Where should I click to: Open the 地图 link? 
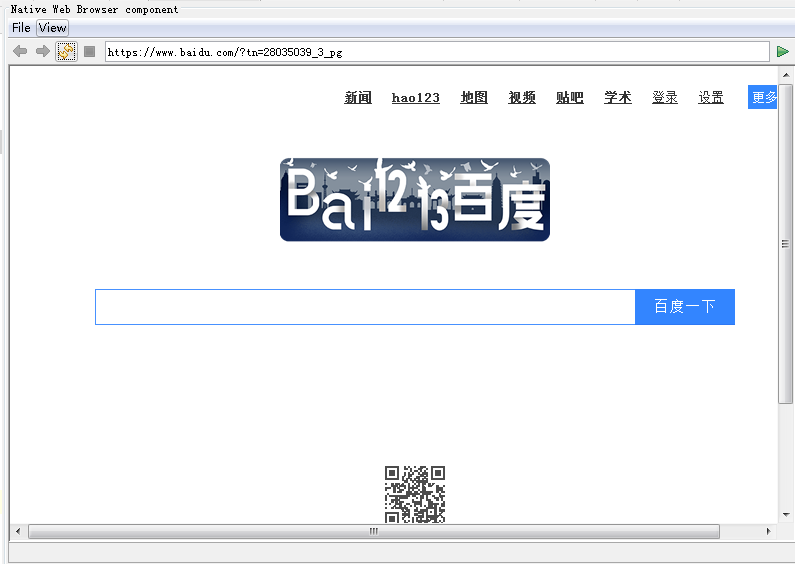[474, 97]
